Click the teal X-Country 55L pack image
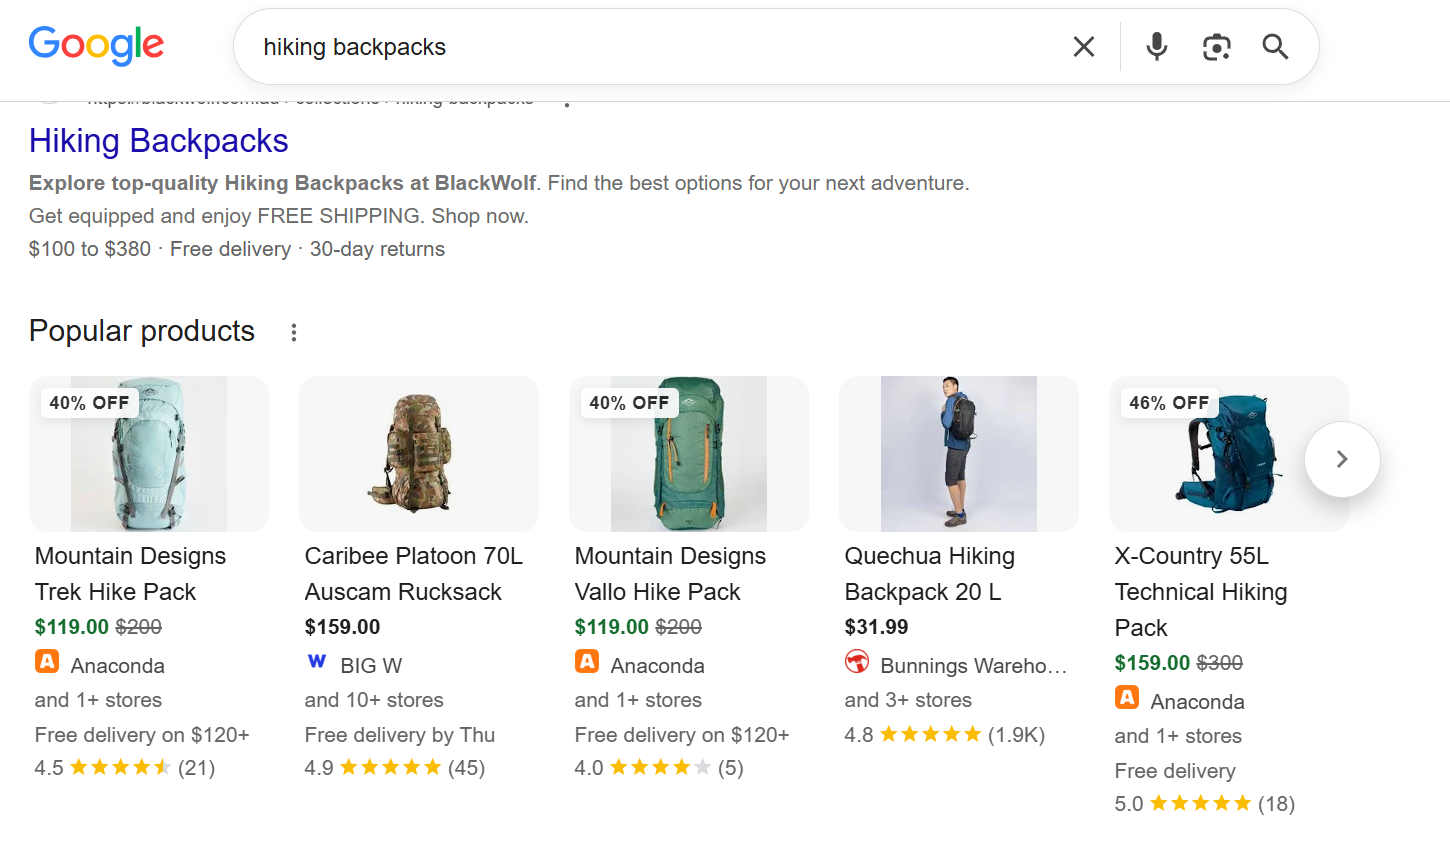The image size is (1450, 864). tap(1229, 454)
